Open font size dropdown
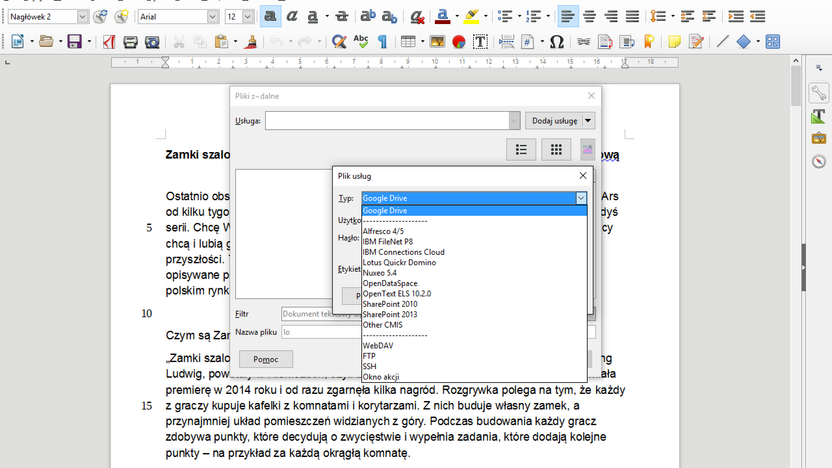The width and height of the screenshot is (832, 468). (248, 17)
